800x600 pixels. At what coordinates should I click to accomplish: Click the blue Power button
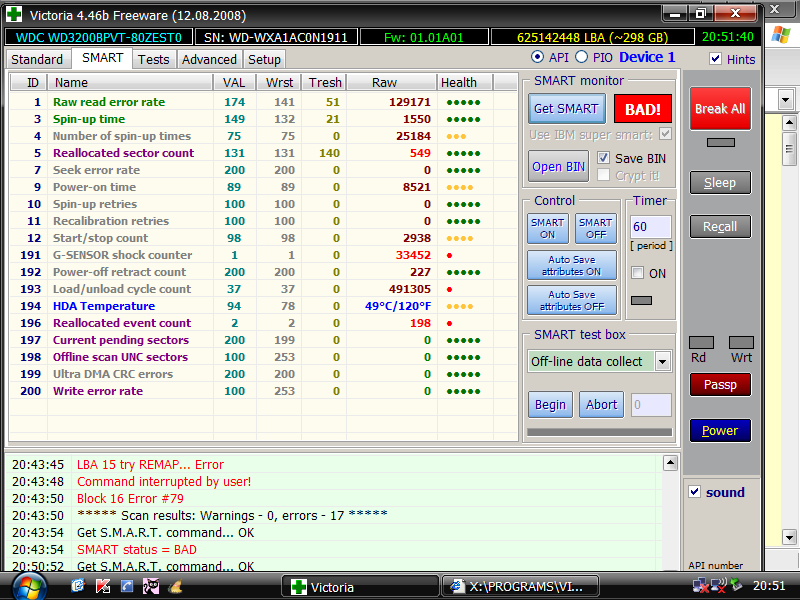pyautogui.click(x=720, y=431)
